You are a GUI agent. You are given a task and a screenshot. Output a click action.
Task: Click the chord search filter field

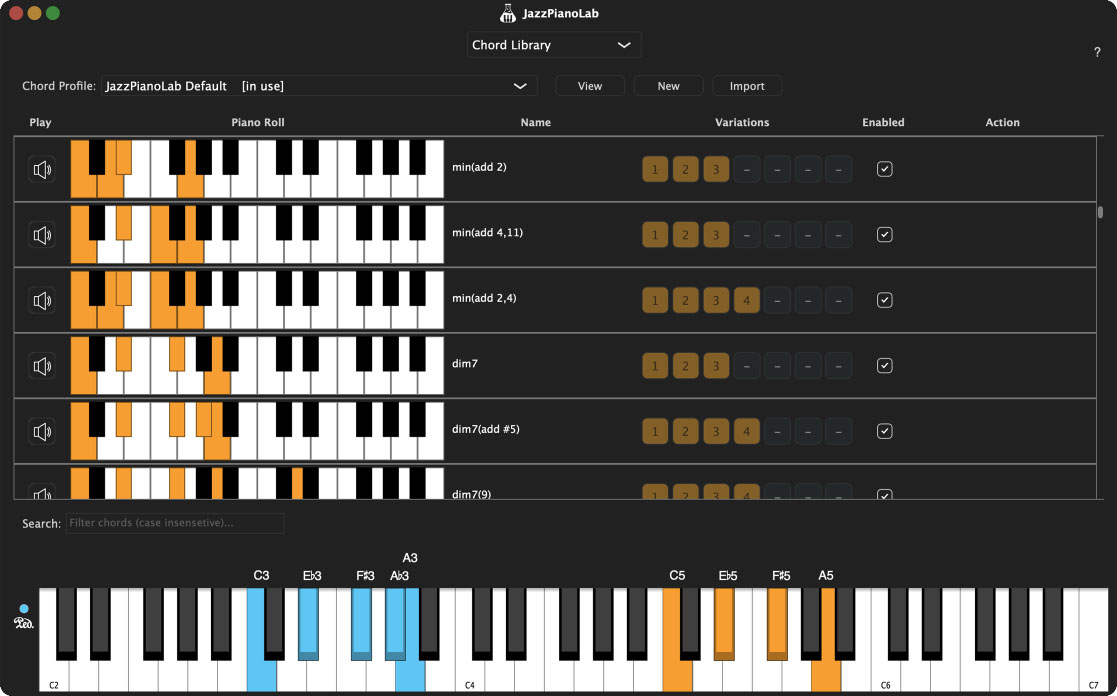(x=175, y=523)
